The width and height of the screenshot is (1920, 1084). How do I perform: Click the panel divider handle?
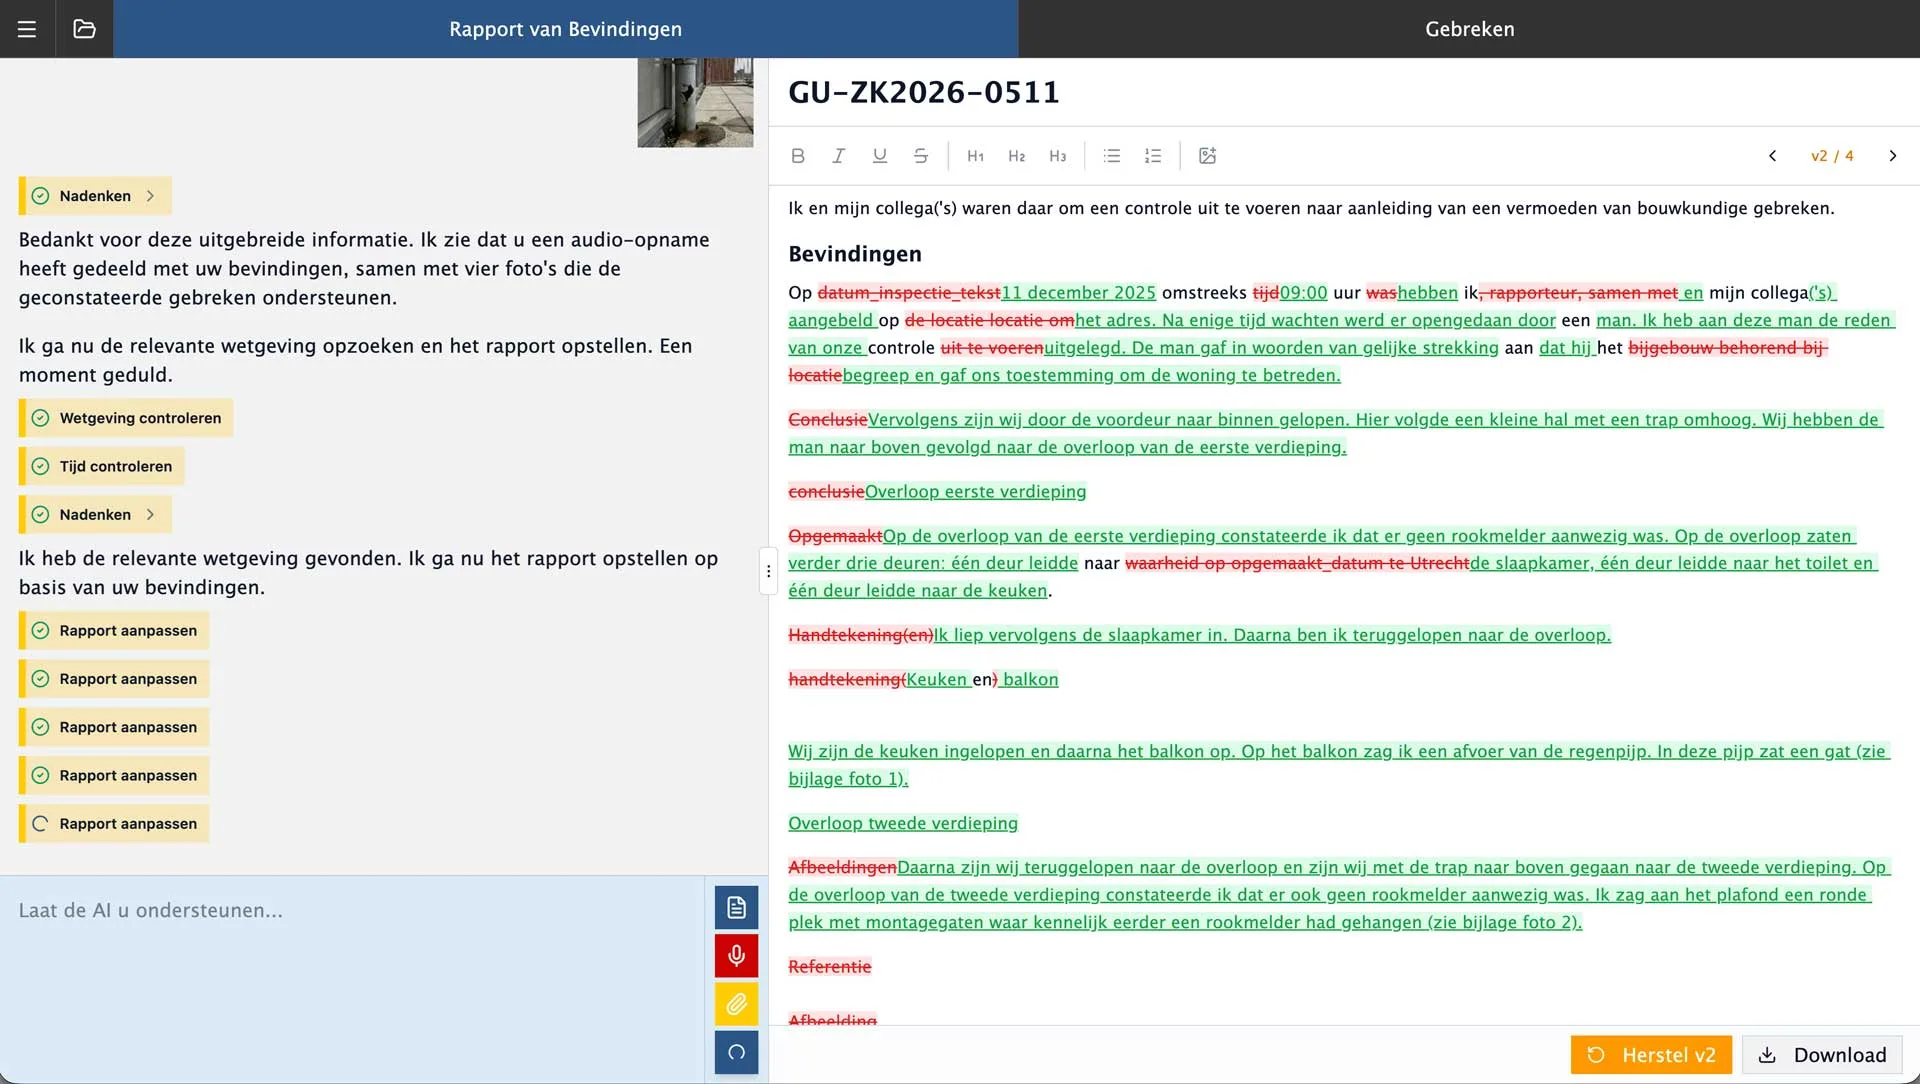click(x=768, y=571)
